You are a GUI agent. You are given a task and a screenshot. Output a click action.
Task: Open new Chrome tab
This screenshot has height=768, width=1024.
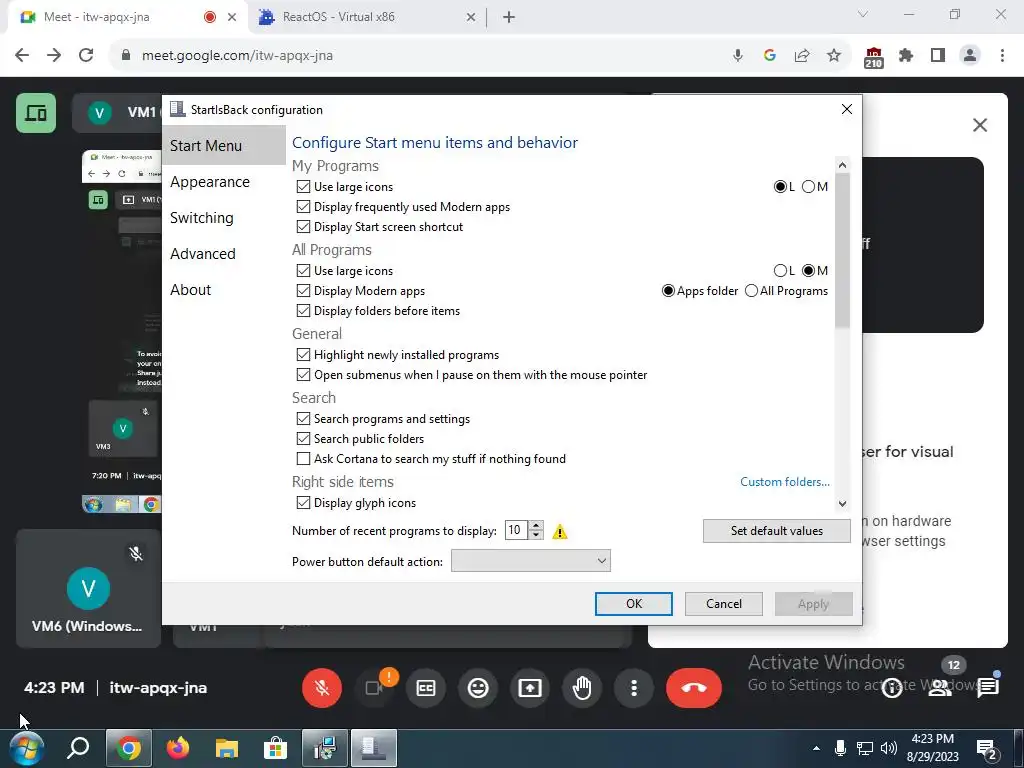(509, 17)
